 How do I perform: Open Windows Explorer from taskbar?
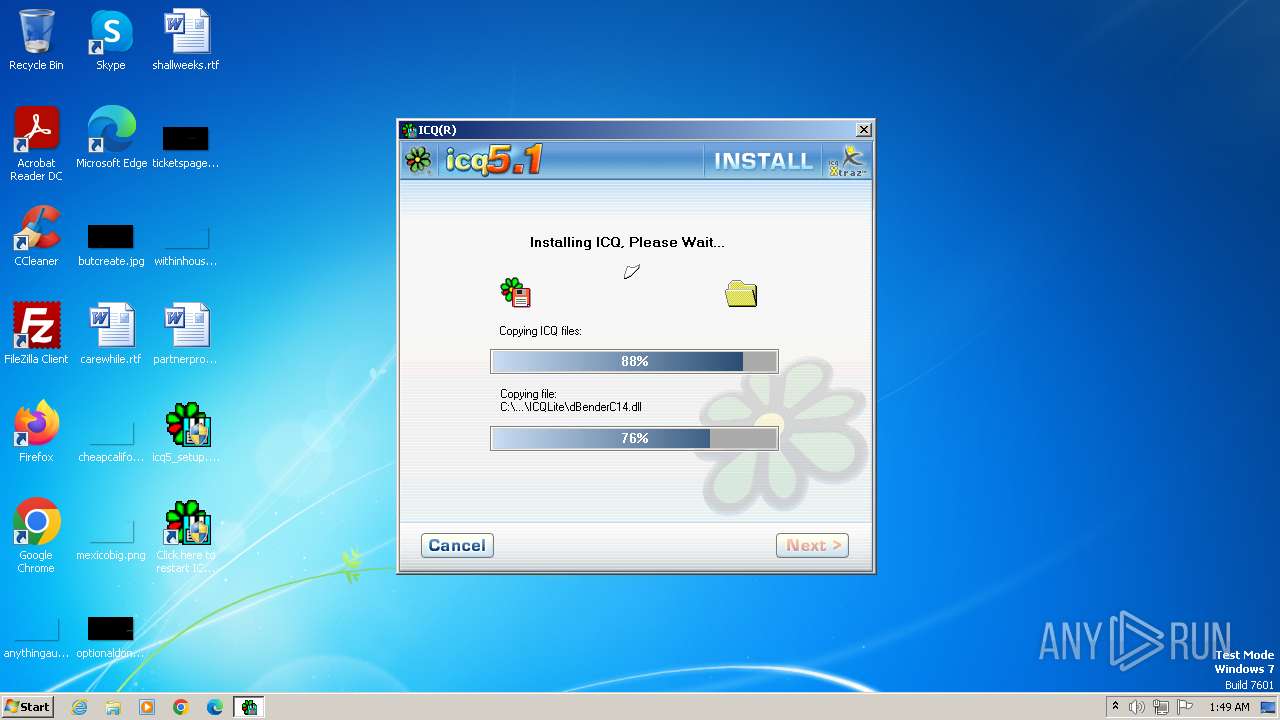point(113,707)
